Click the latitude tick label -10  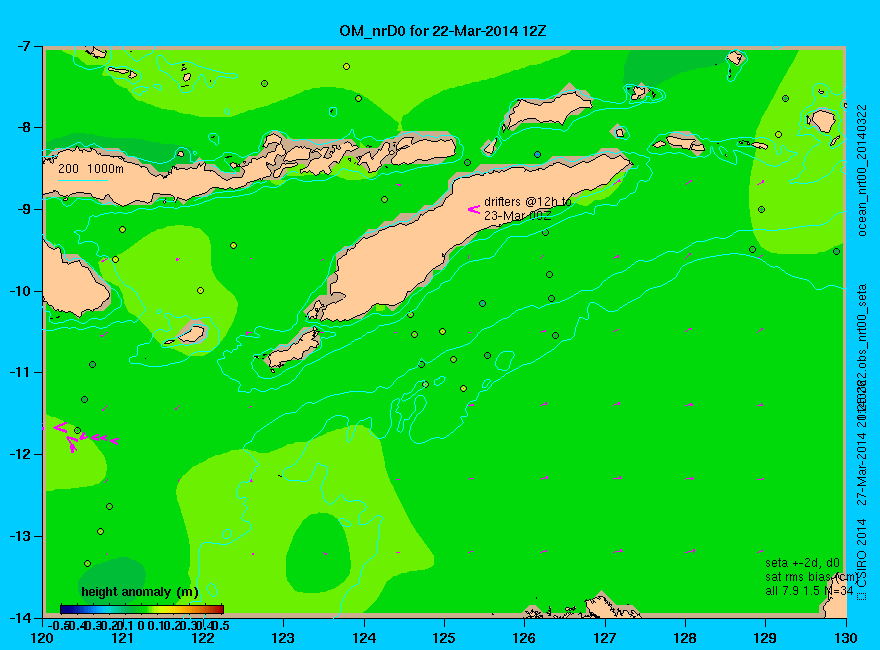point(19,291)
